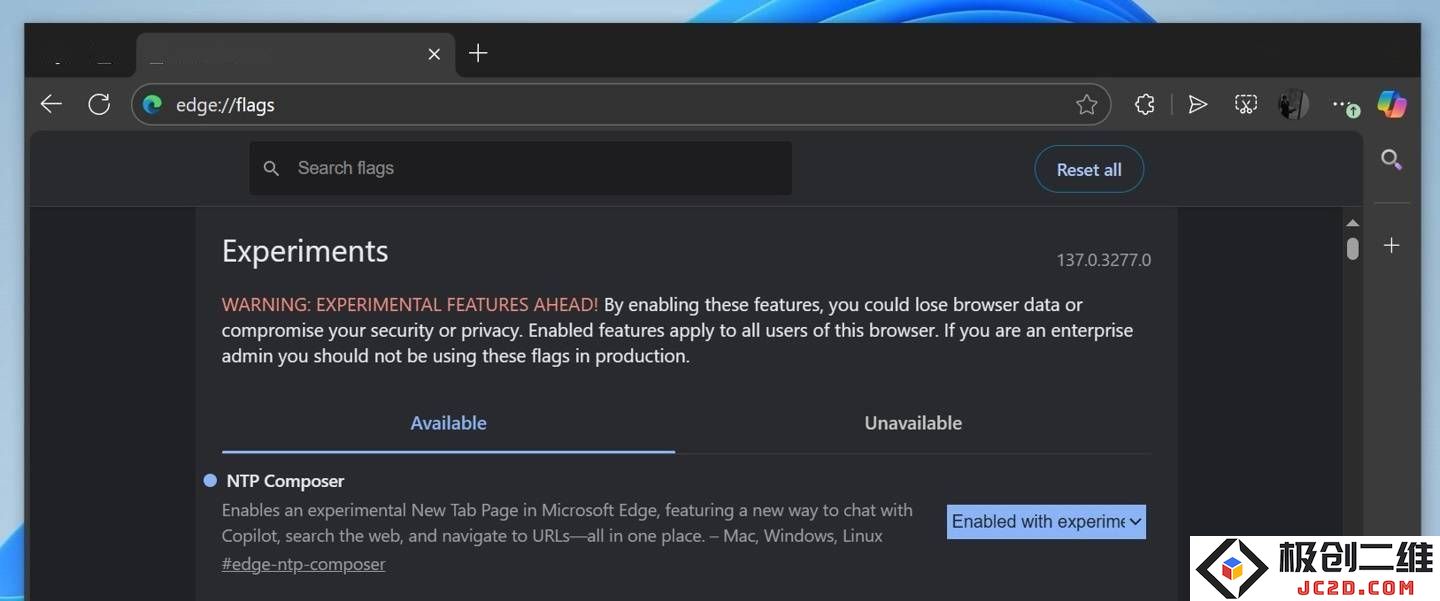Click the vertical scrollbar thumb
The height and width of the screenshot is (601, 1440).
coord(1353,248)
